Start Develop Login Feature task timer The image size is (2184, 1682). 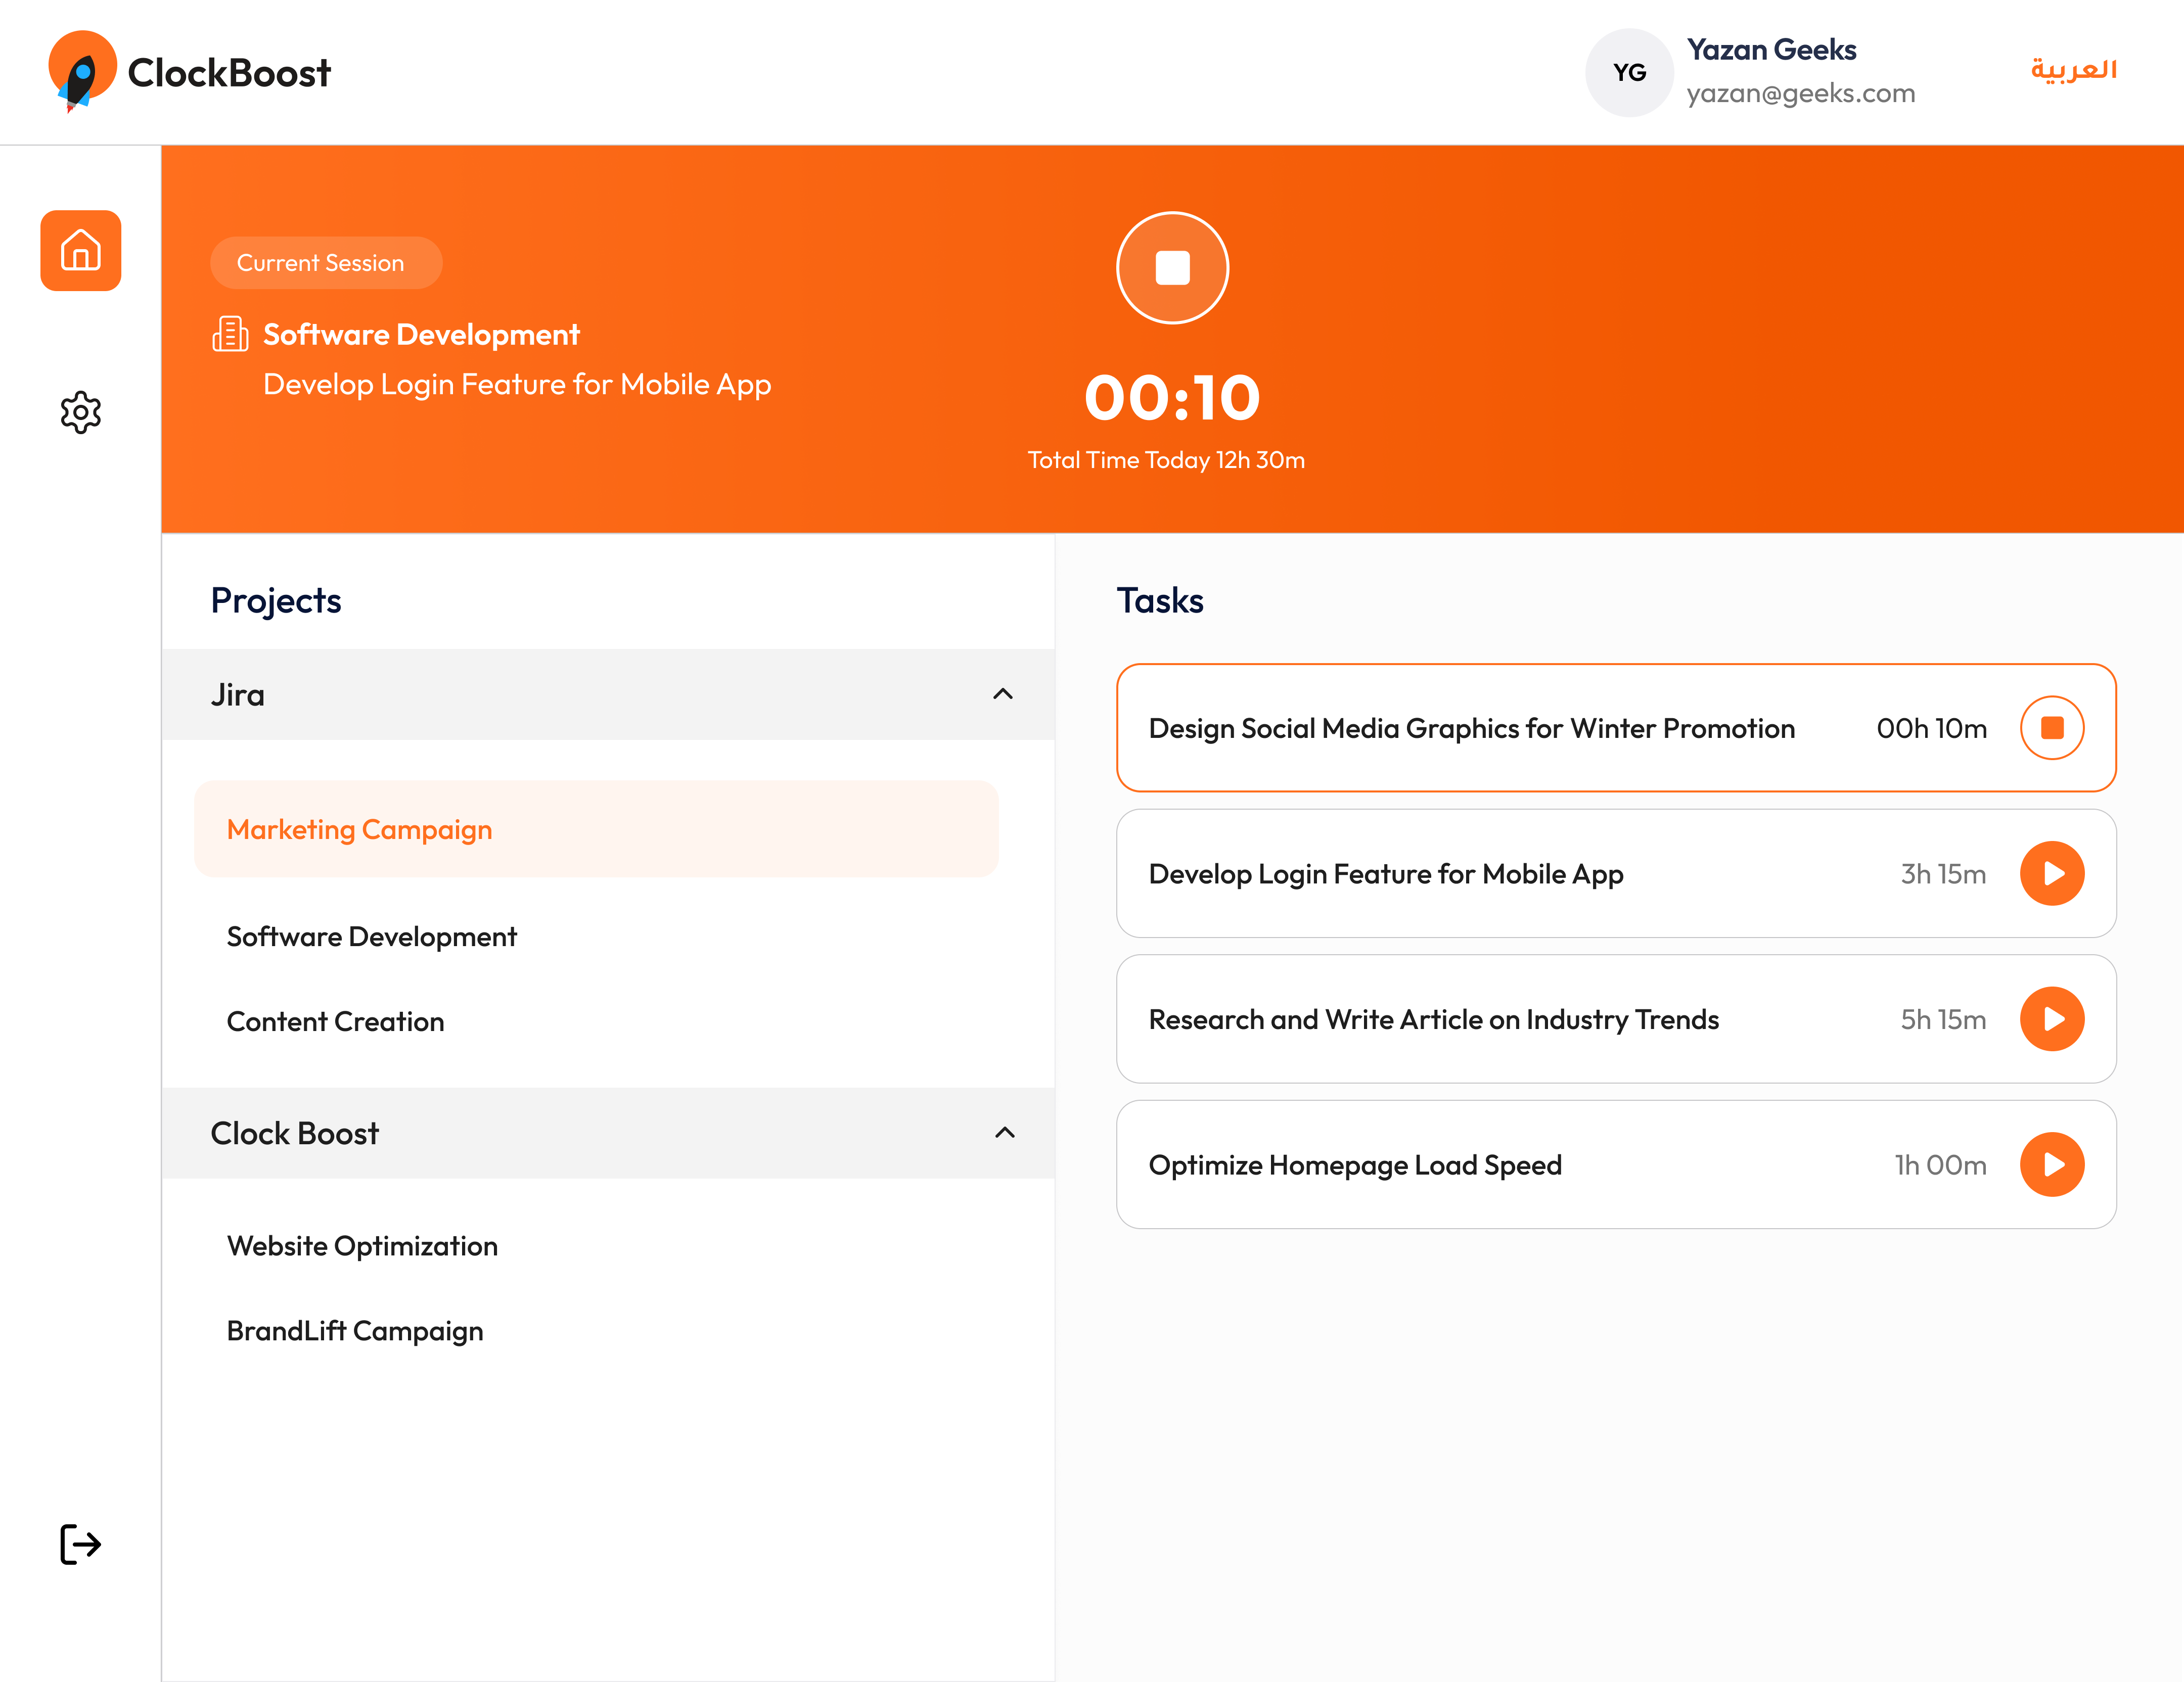pos(2051,874)
